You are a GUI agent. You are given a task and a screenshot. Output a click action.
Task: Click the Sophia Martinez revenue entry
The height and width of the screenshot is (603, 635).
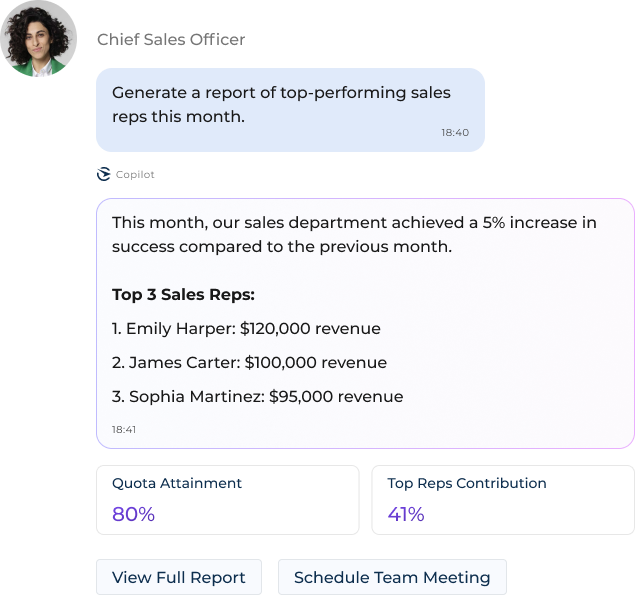point(257,396)
